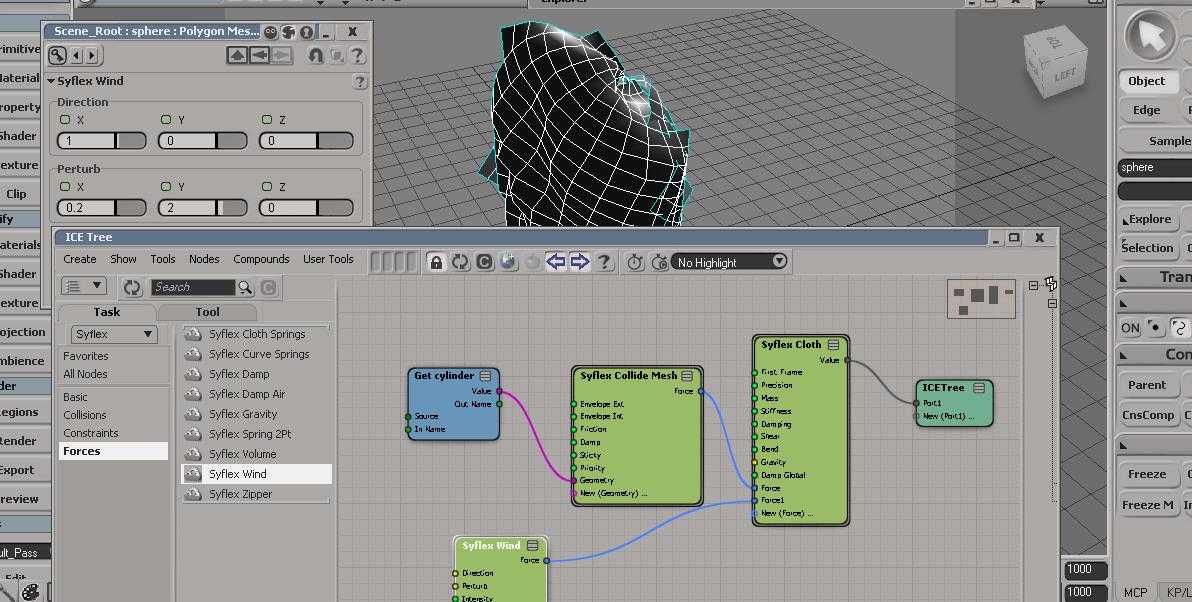Click the second stopwatch icon with badge
The height and width of the screenshot is (602, 1192).
coord(659,262)
